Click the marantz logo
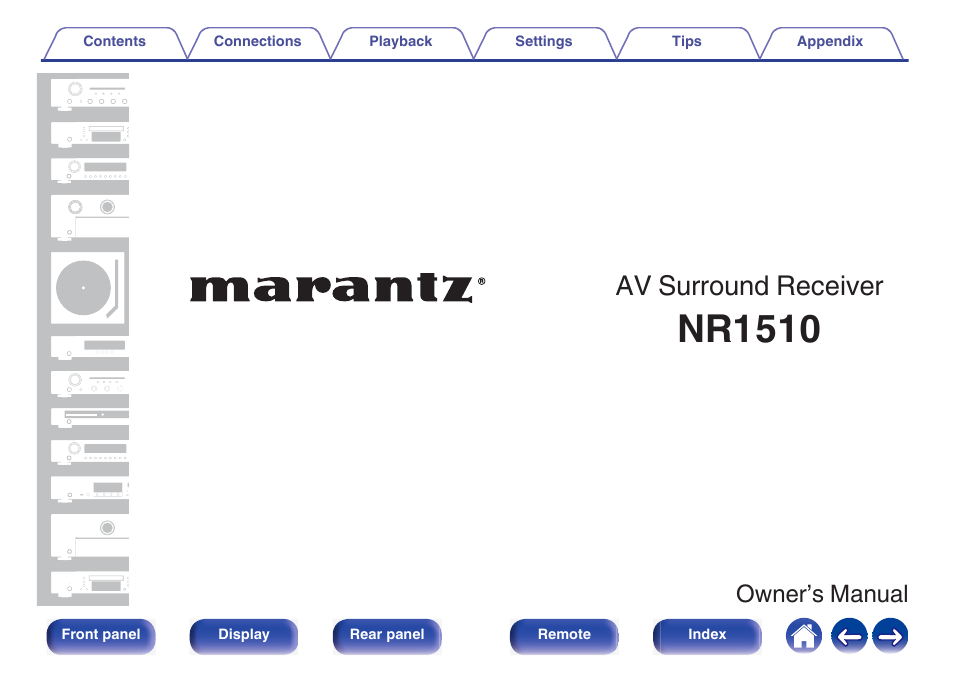954x673 pixels. pyautogui.click(x=338, y=288)
